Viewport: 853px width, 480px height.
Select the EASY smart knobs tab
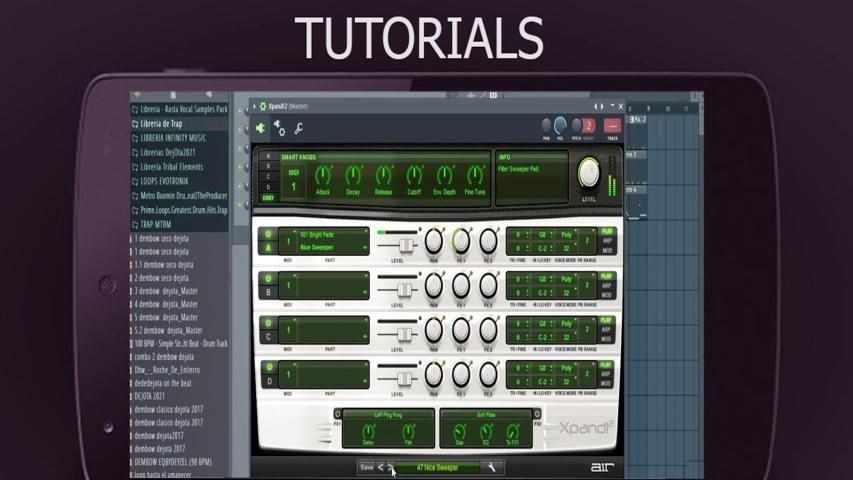pos(268,198)
